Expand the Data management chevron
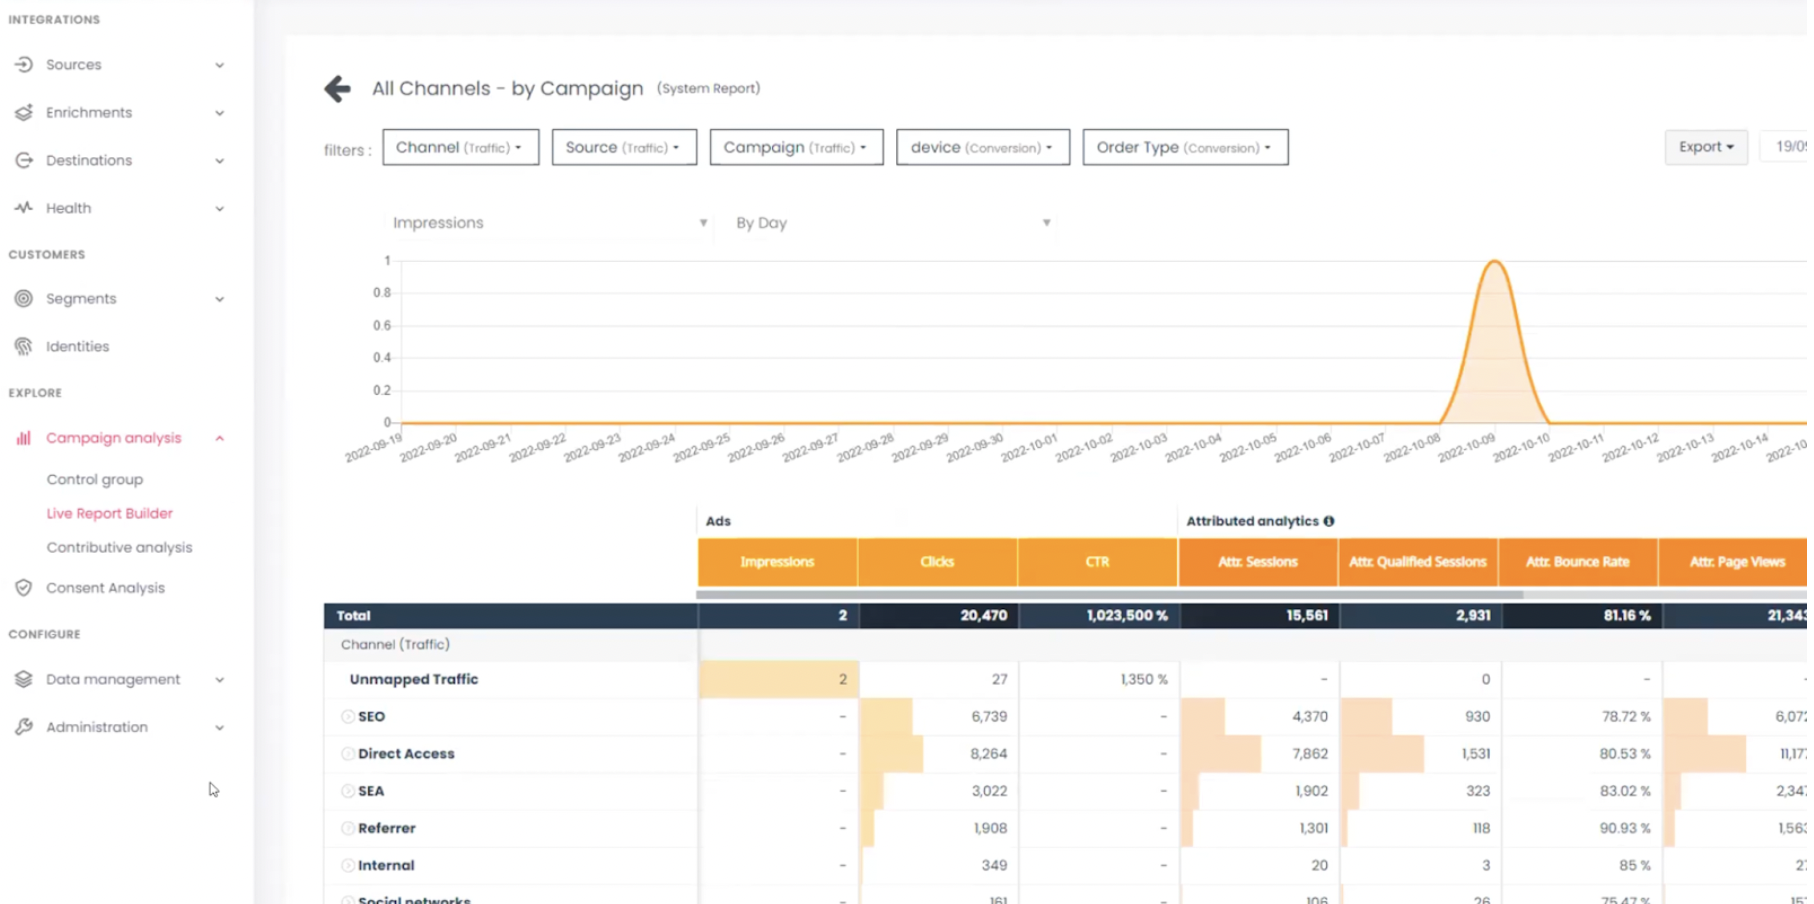The height and width of the screenshot is (904, 1814). (219, 680)
